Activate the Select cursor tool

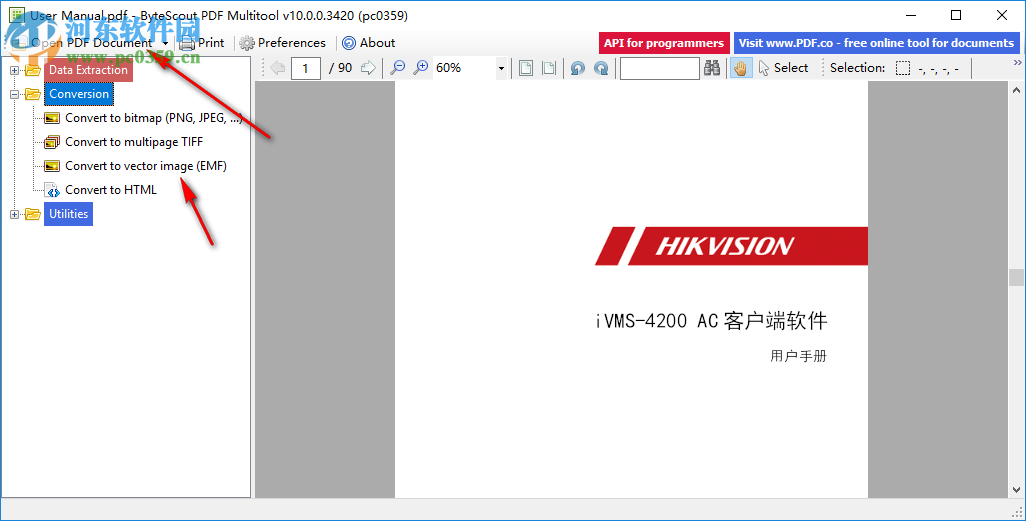point(783,67)
